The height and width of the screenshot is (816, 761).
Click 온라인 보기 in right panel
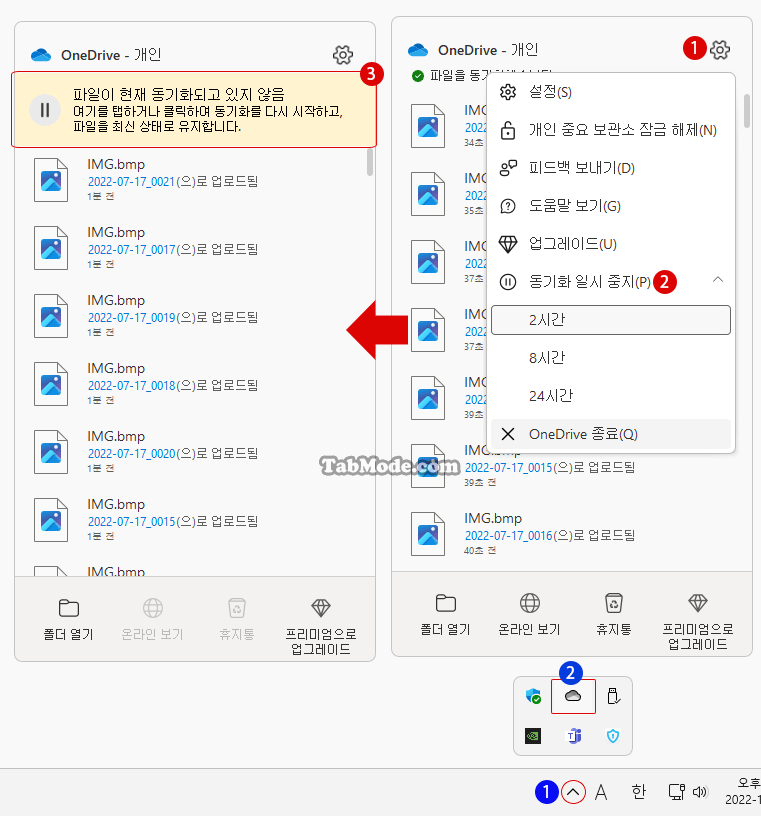tap(529, 615)
